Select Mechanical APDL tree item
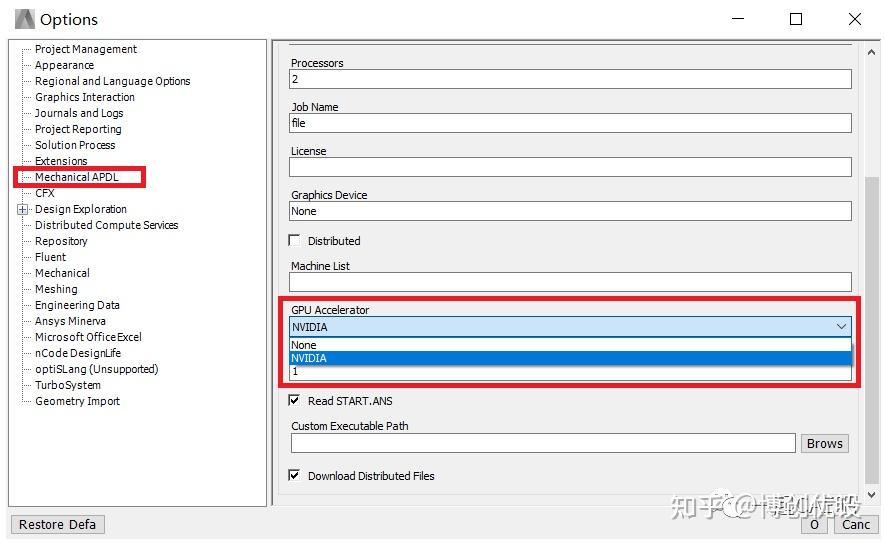The image size is (885, 544). (x=77, y=177)
